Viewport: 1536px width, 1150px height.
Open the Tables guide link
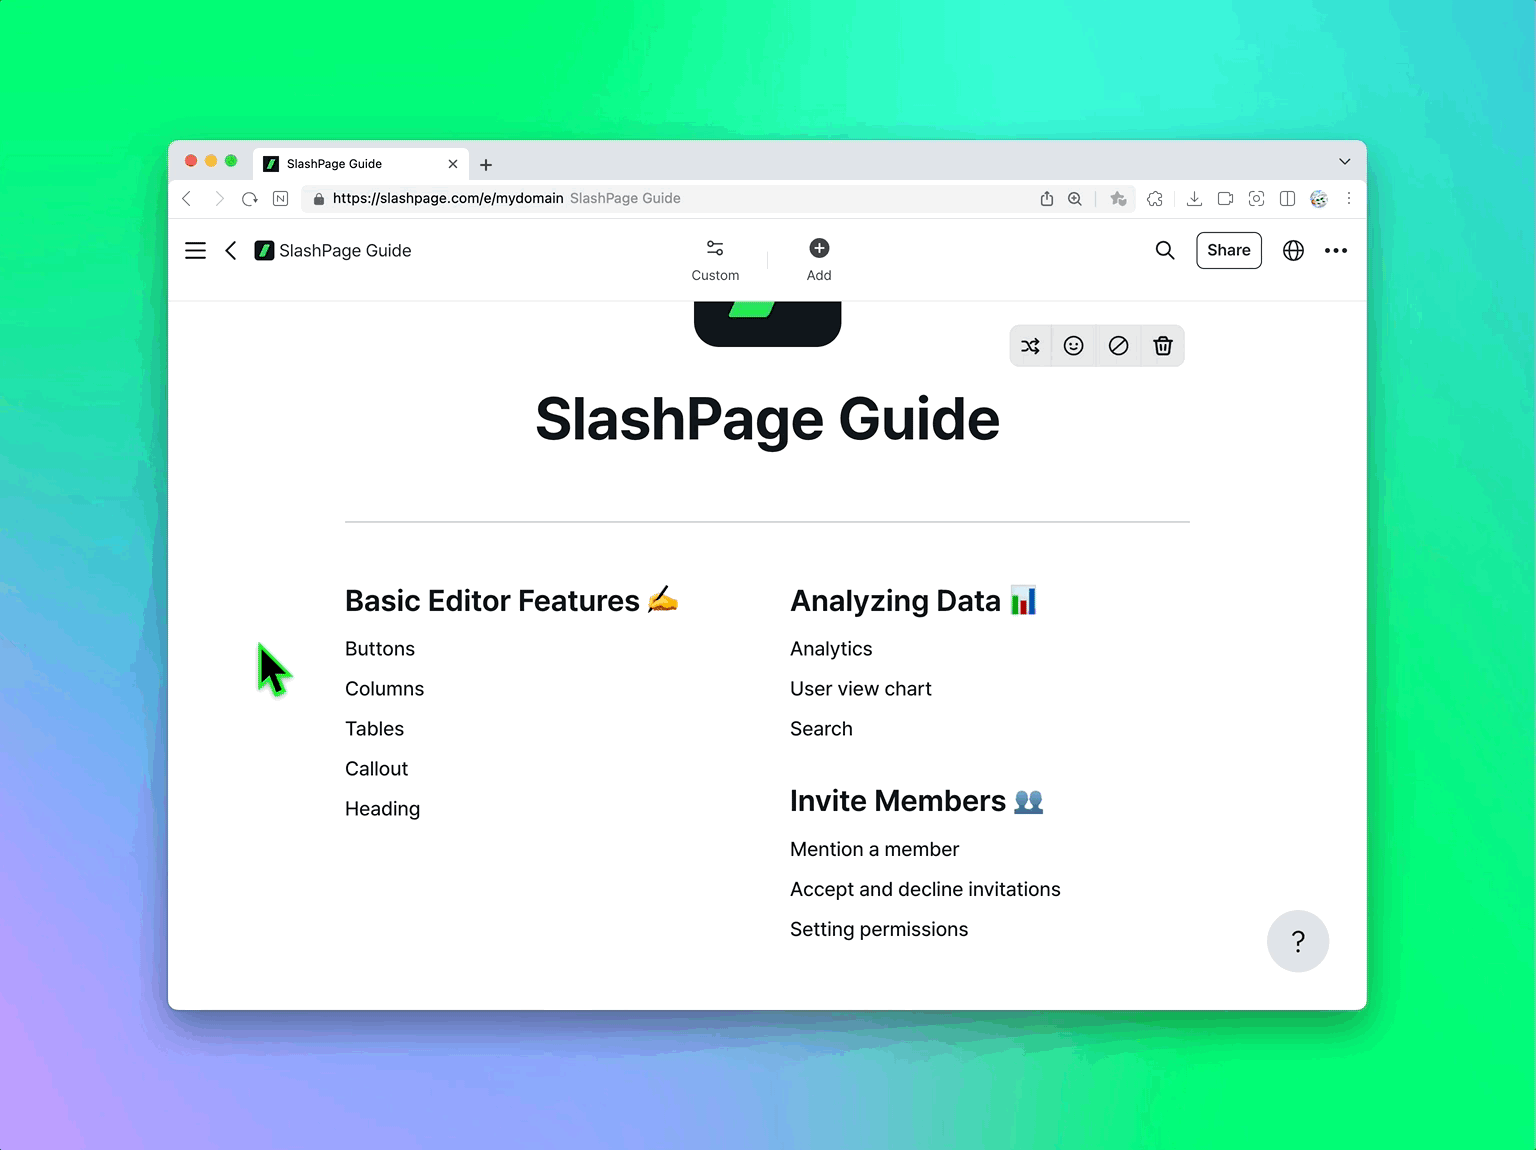tap(374, 729)
